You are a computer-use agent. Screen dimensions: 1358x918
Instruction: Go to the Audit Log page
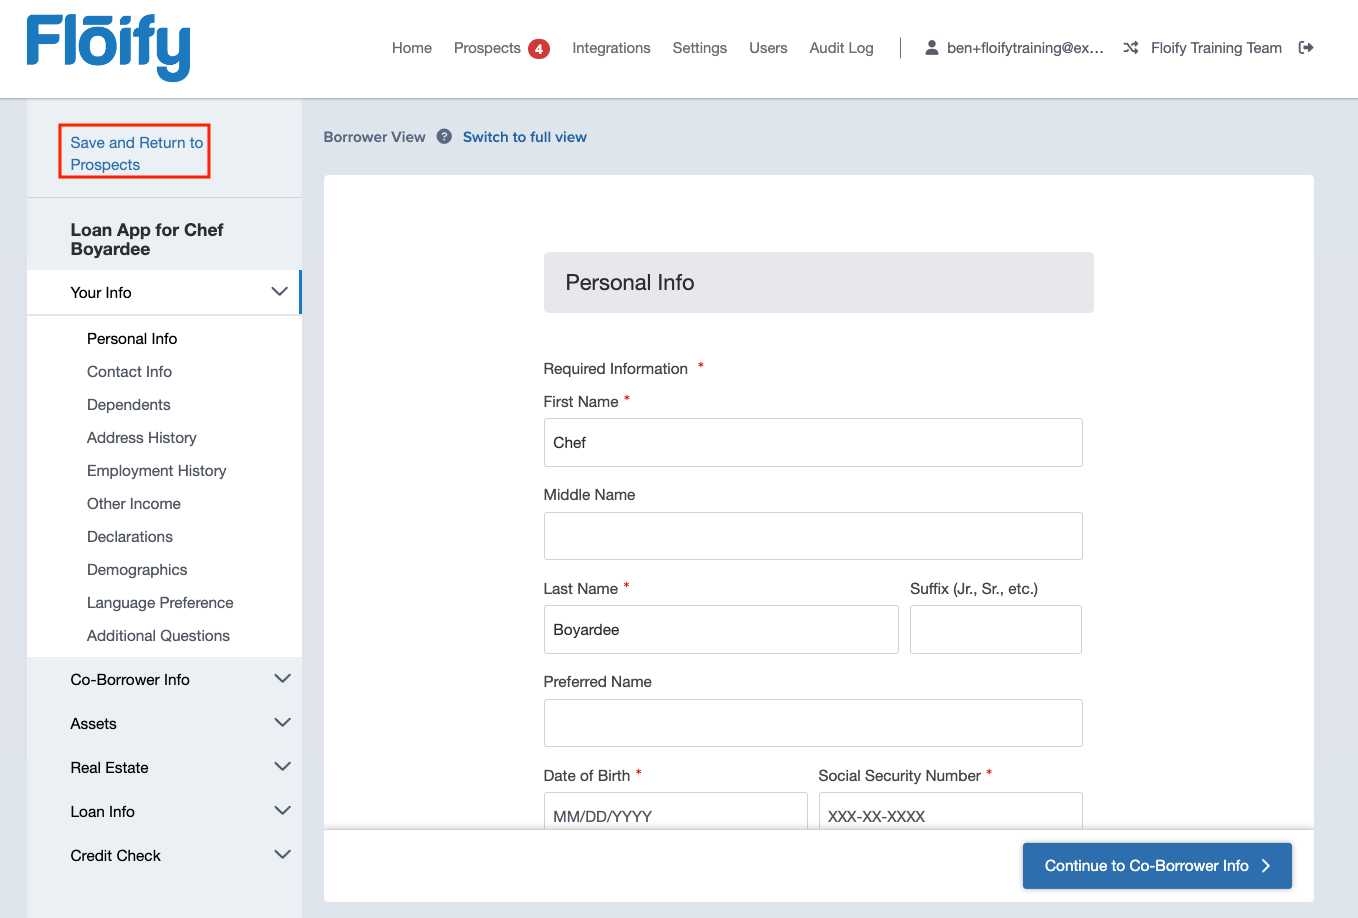841,48
